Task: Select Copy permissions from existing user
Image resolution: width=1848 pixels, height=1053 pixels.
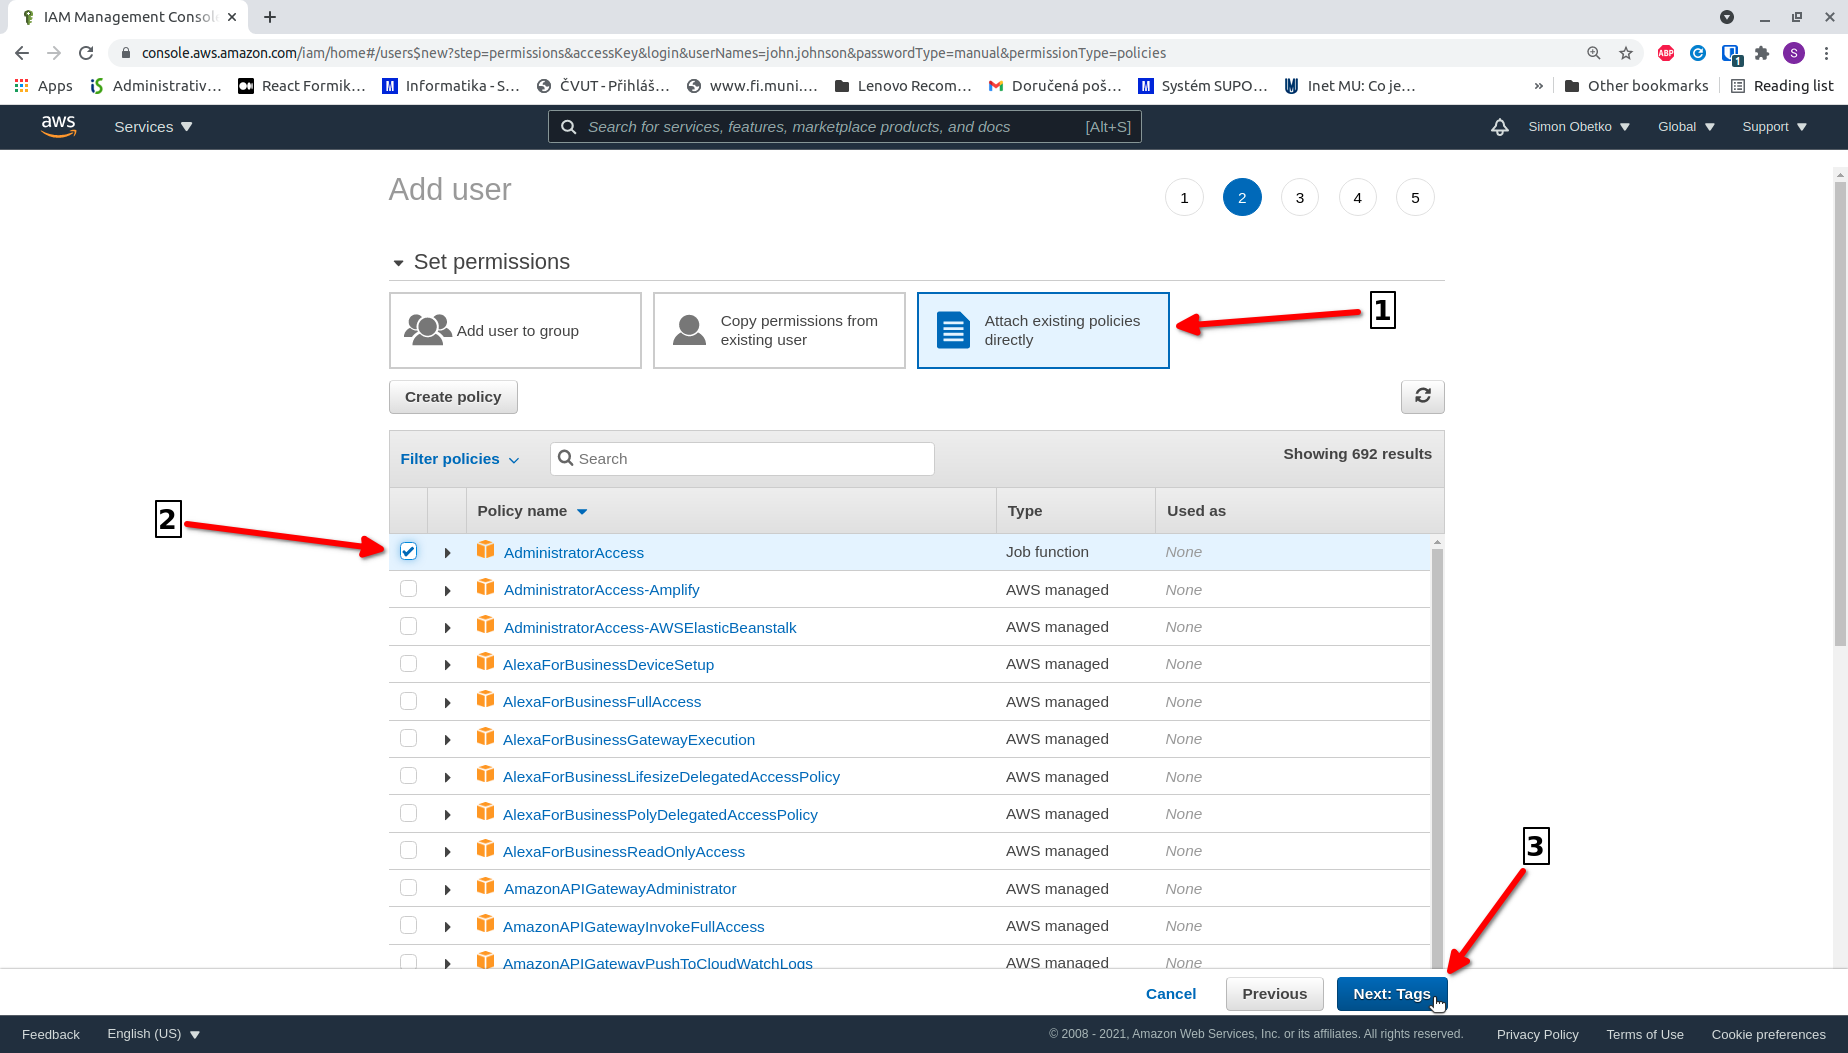Action: point(779,330)
